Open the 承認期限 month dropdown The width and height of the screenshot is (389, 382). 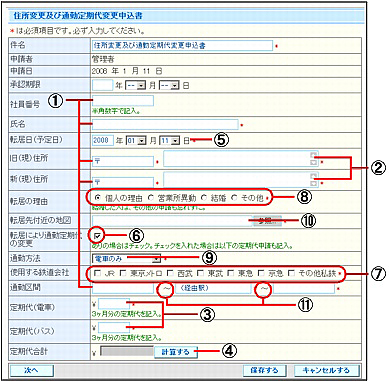pos(136,86)
